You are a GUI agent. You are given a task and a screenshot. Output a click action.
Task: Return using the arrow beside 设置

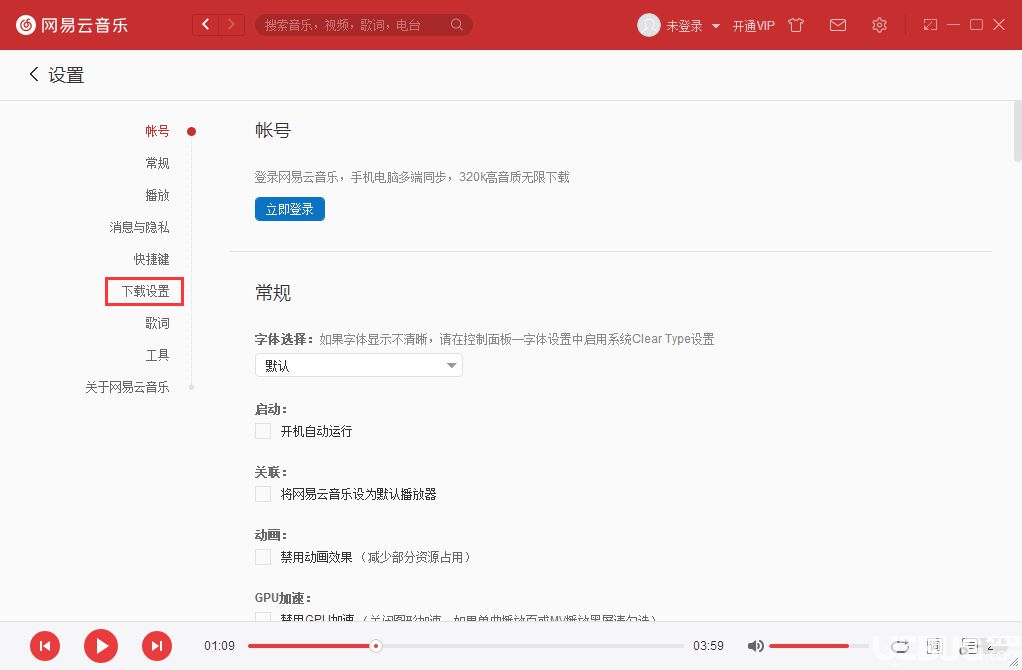pos(34,74)
